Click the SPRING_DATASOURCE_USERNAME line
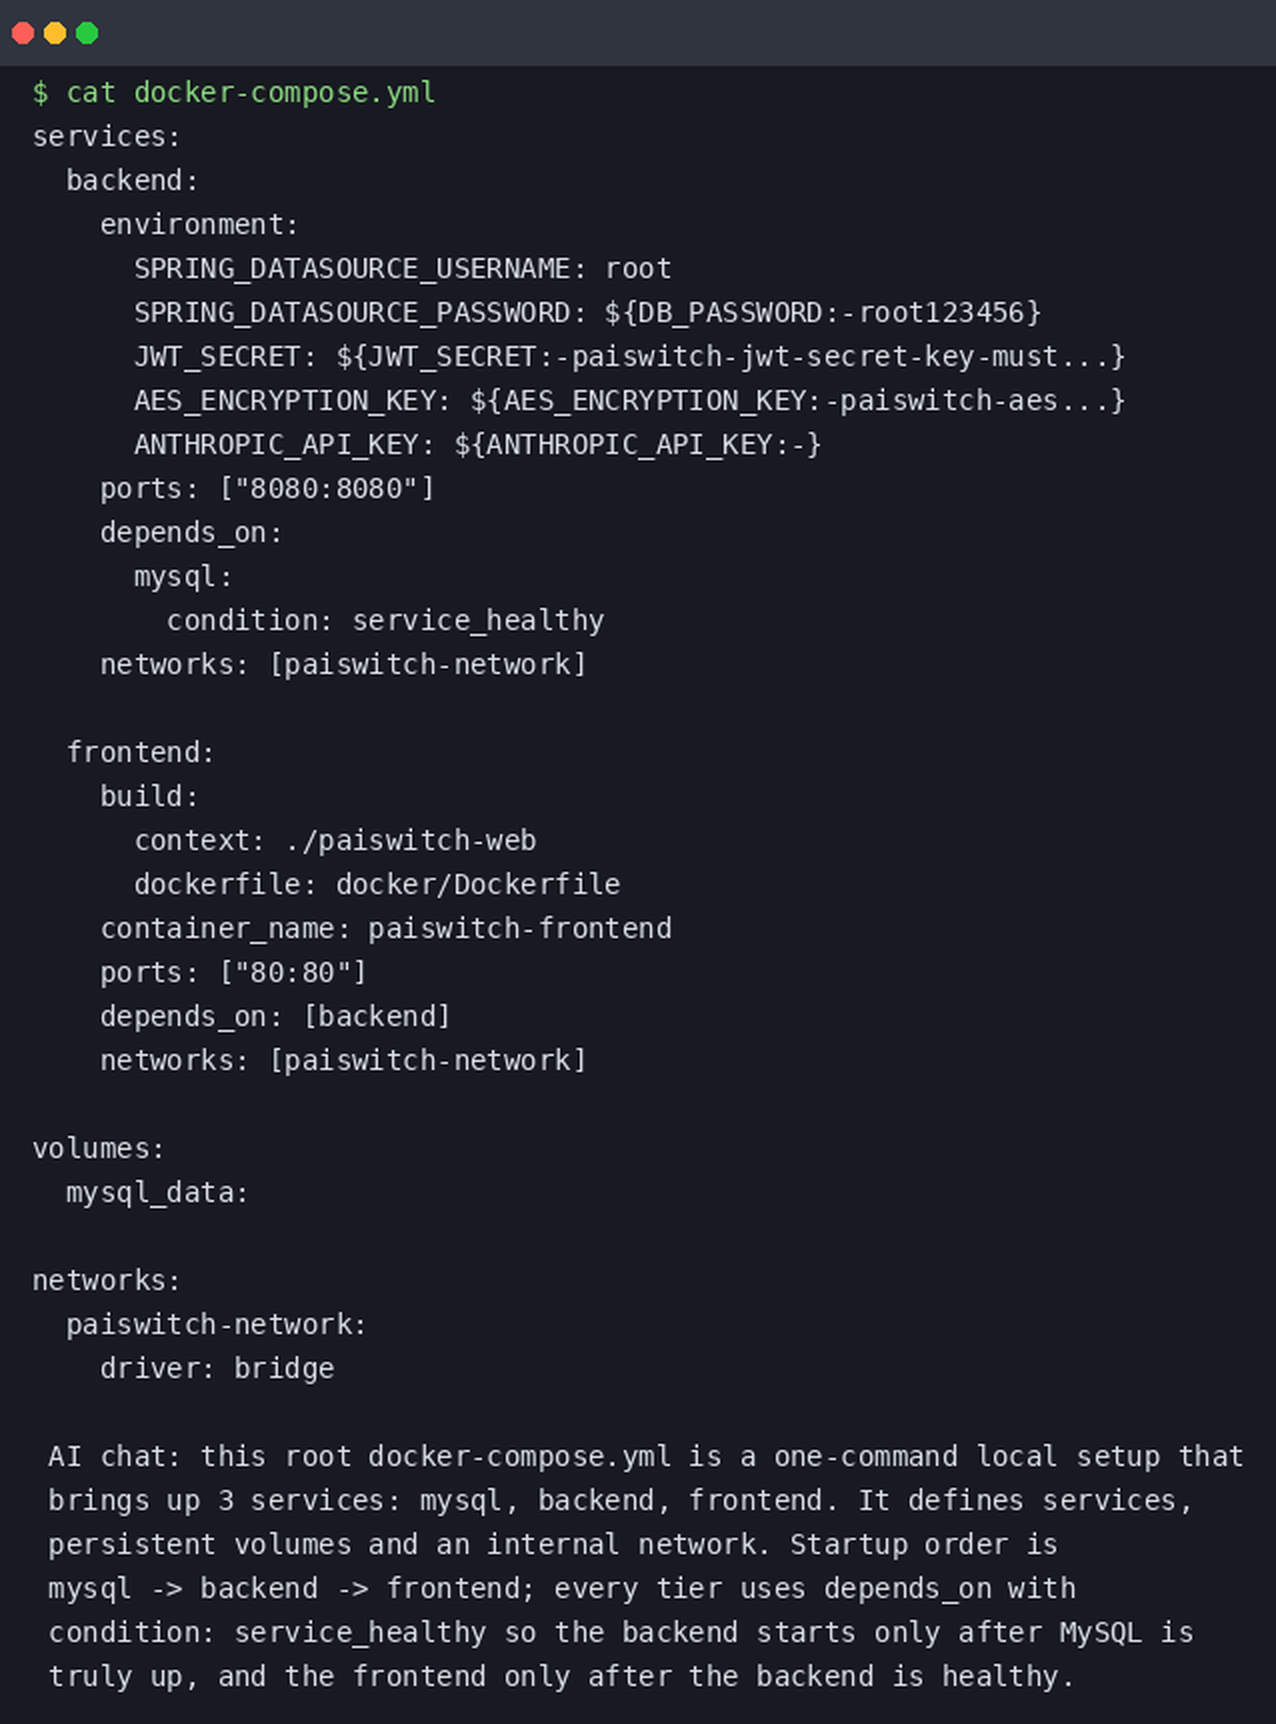Screen dimensions: 1276x1724 (x=402, y=268)
